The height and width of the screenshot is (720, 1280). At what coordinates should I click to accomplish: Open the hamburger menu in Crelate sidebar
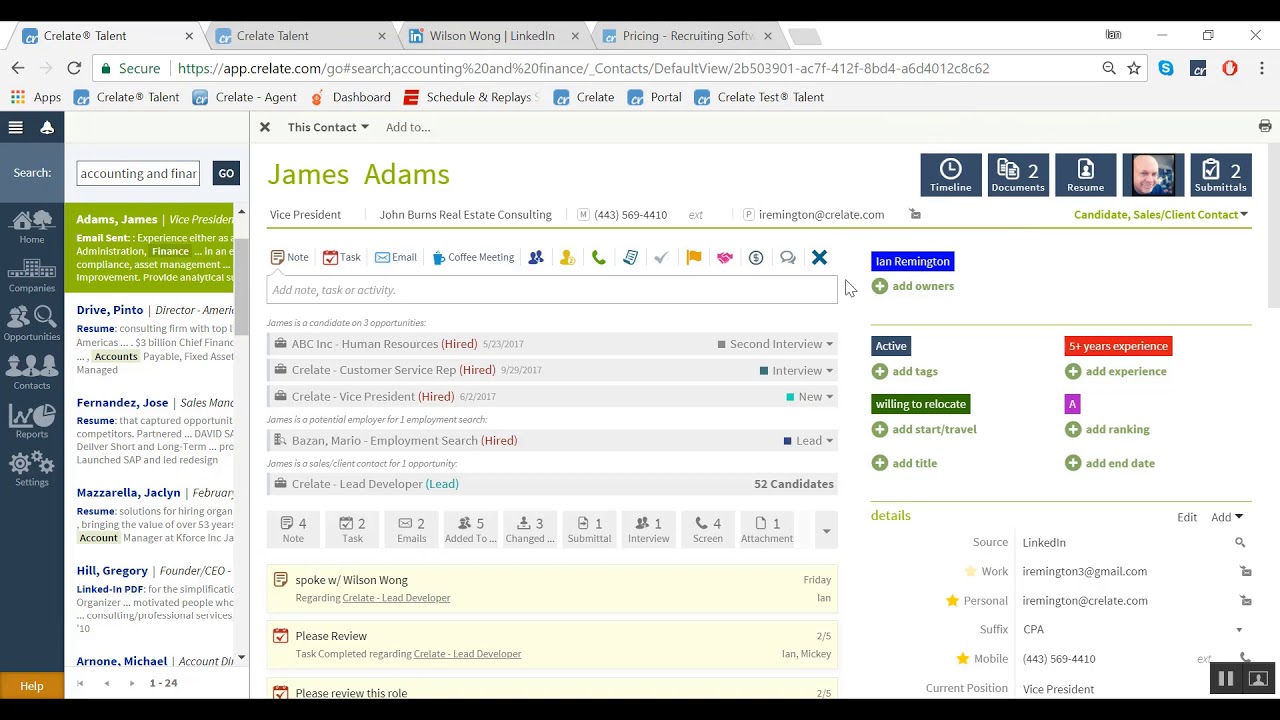coord(15,127)
